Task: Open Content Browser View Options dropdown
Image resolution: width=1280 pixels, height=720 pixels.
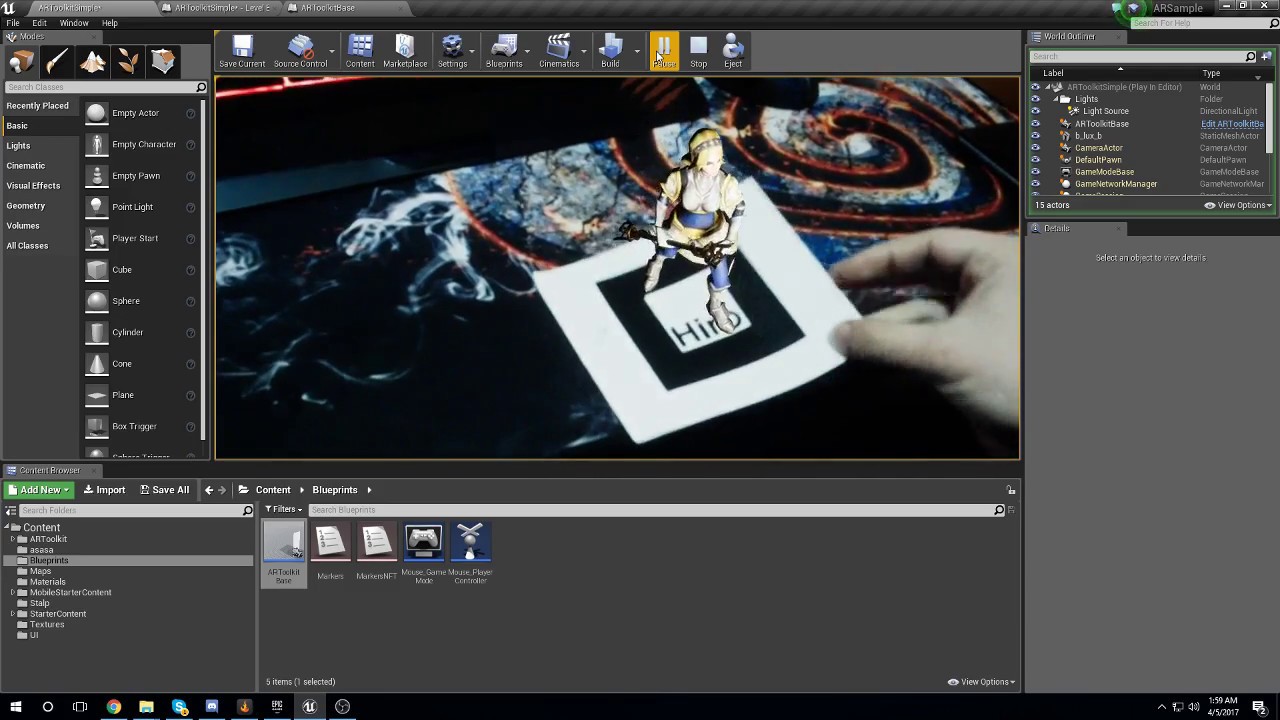Action: pyautogui.click(x=982, y=682)
